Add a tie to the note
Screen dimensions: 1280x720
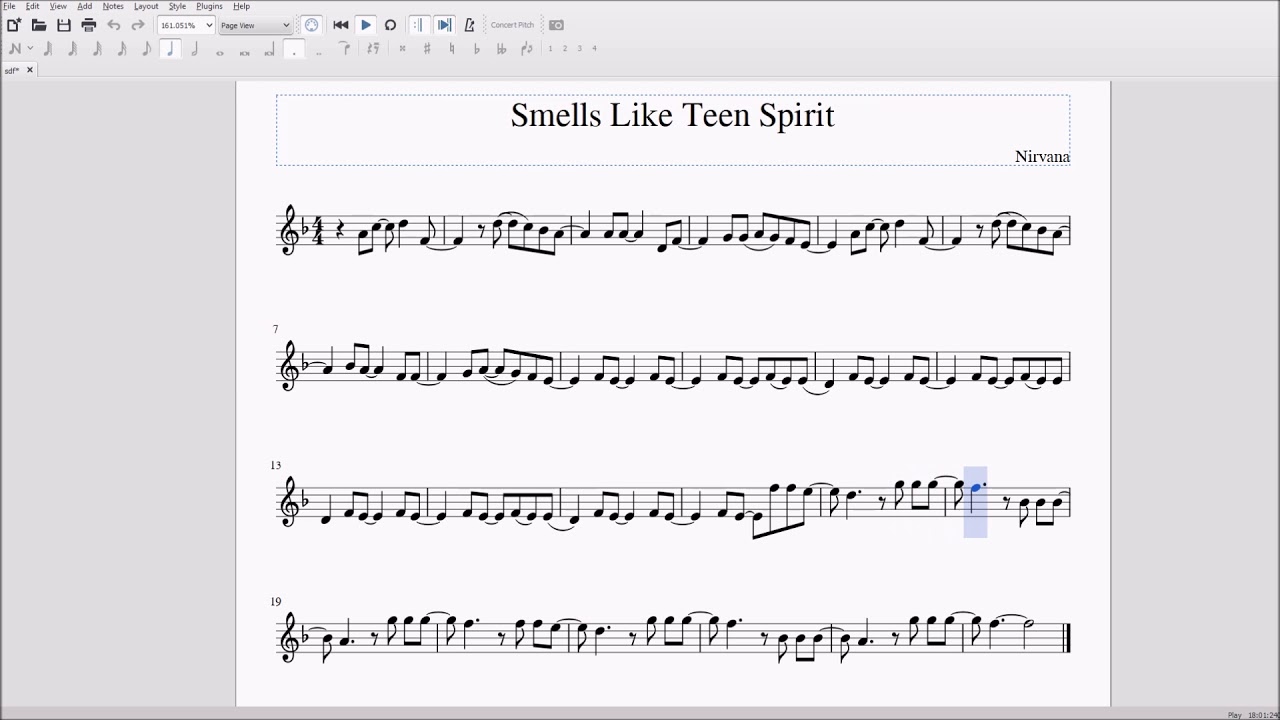[x=344, y=48]
